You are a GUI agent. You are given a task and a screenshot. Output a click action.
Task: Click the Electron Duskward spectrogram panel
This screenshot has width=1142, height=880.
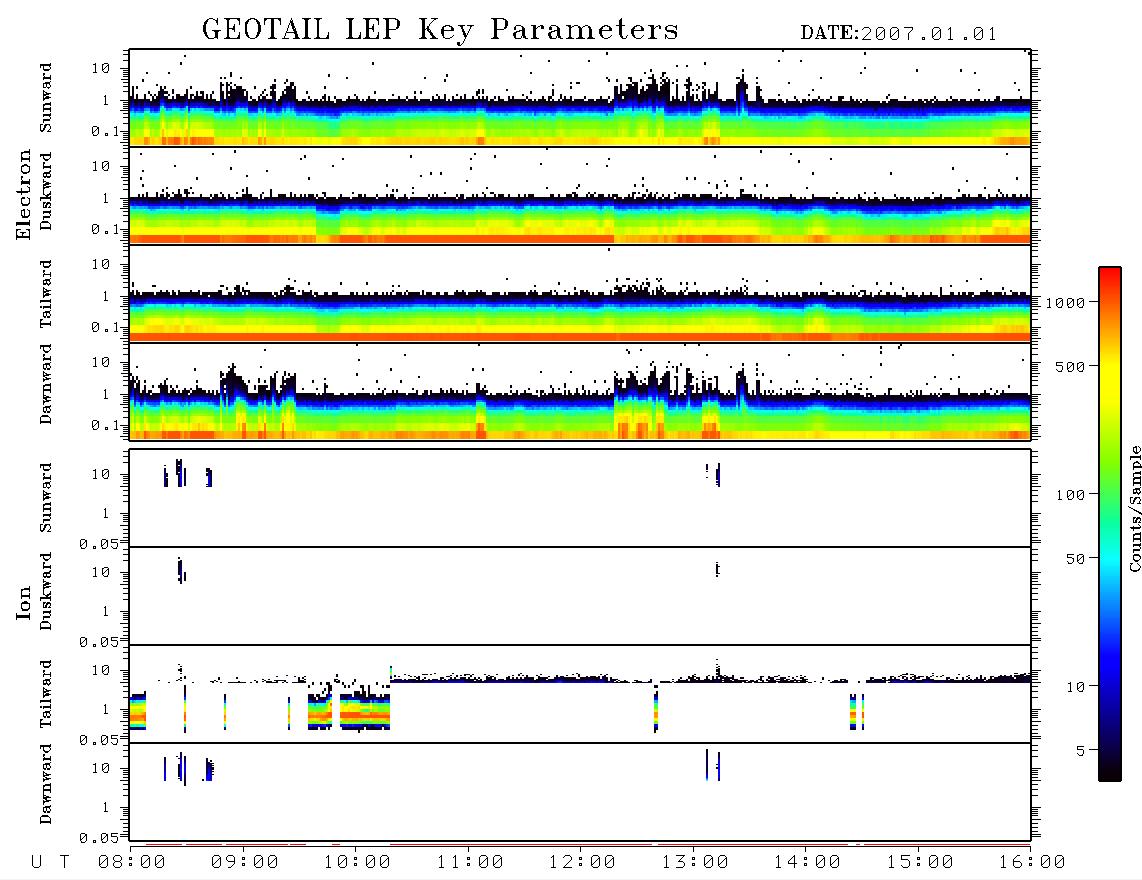[x=580, y=195]
